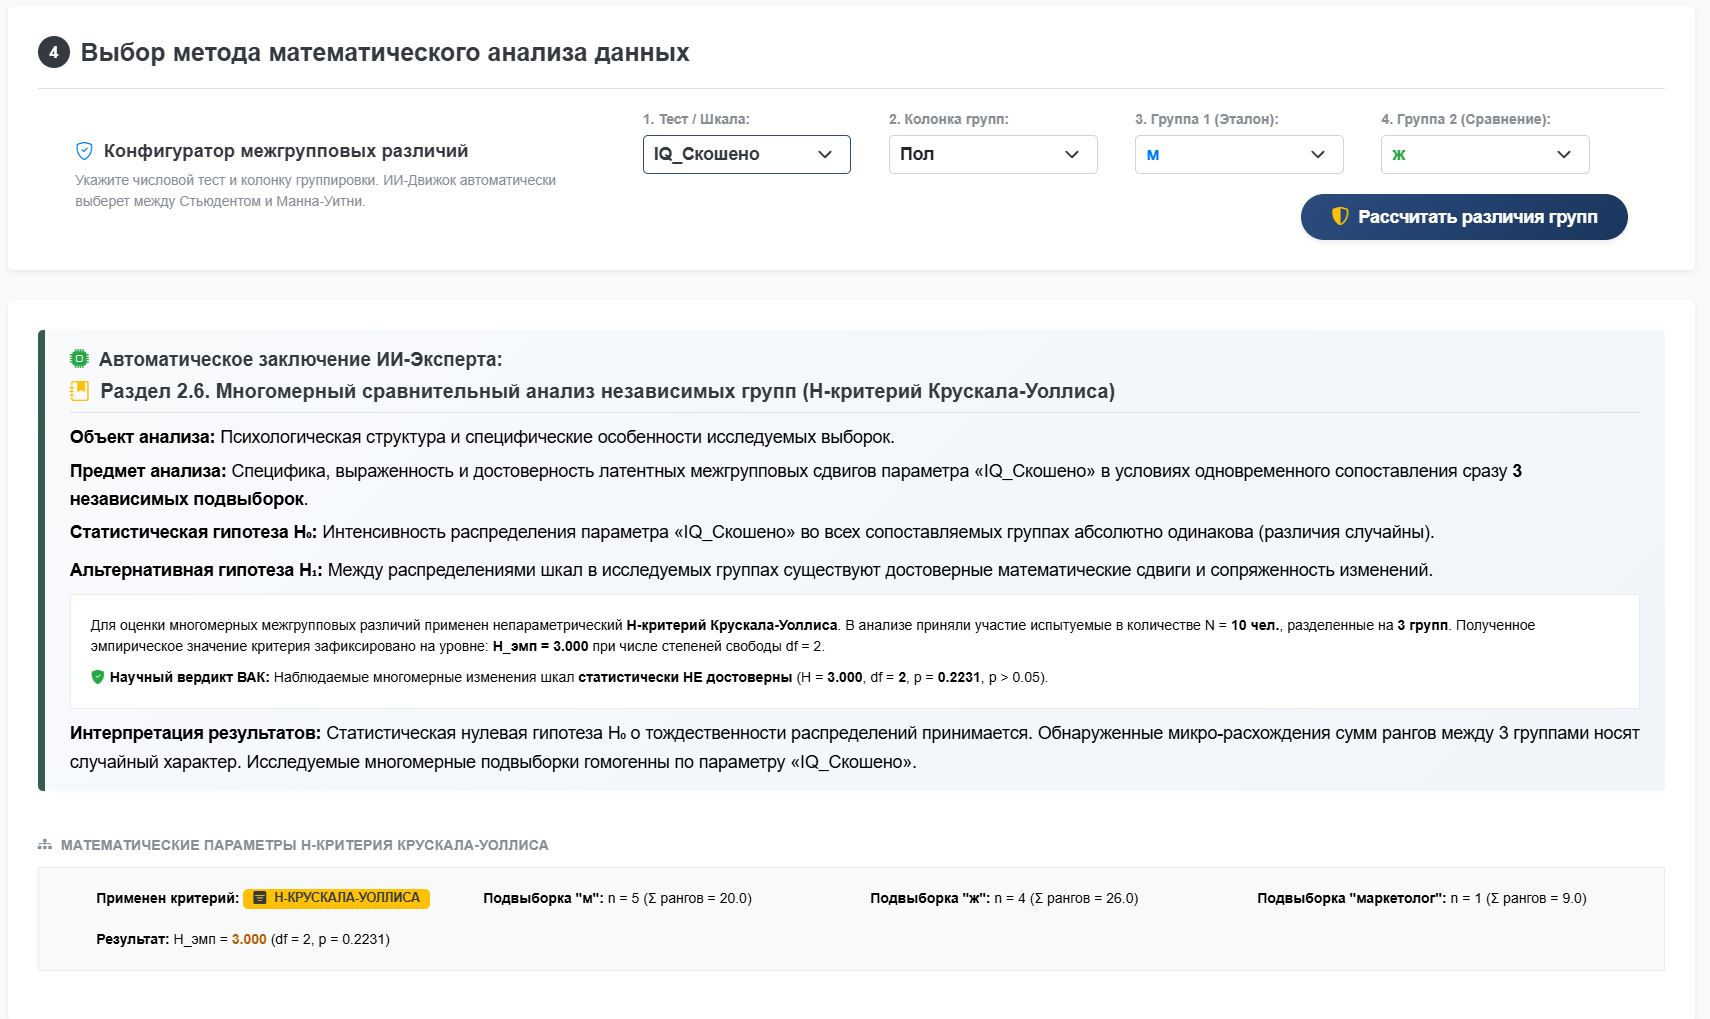1710x1019 pixels.
Task: Click the Н-КРУСКАЛА-УОЛЛИСА yellow badge
Action: point(336,898)
